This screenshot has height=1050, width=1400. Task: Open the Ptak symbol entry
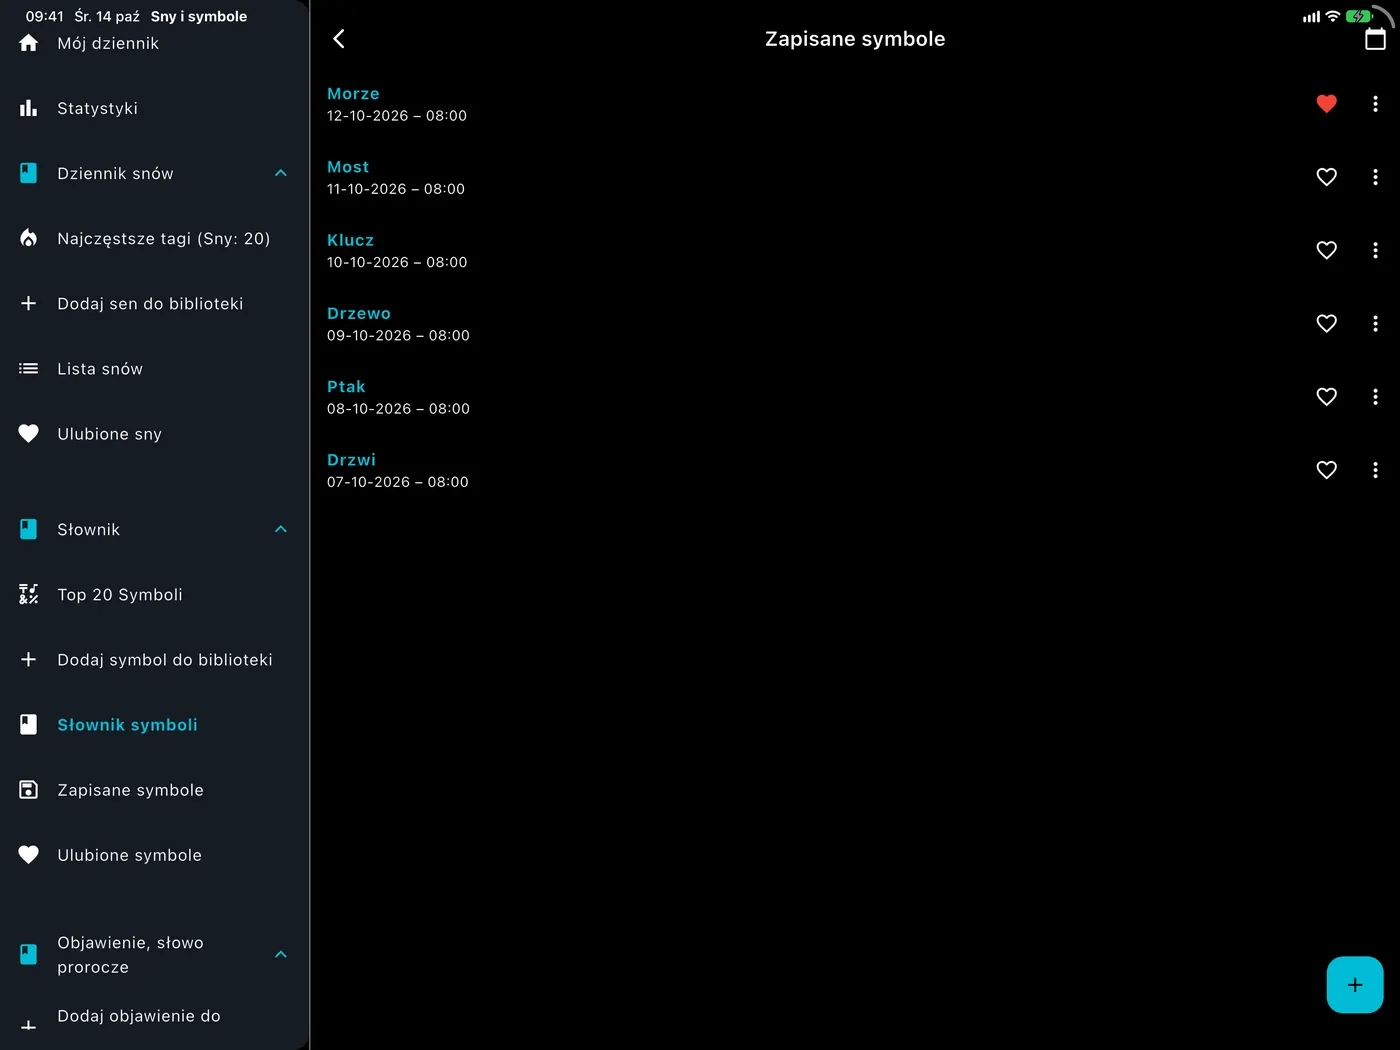pyautogui.click(x=810, y=397)
